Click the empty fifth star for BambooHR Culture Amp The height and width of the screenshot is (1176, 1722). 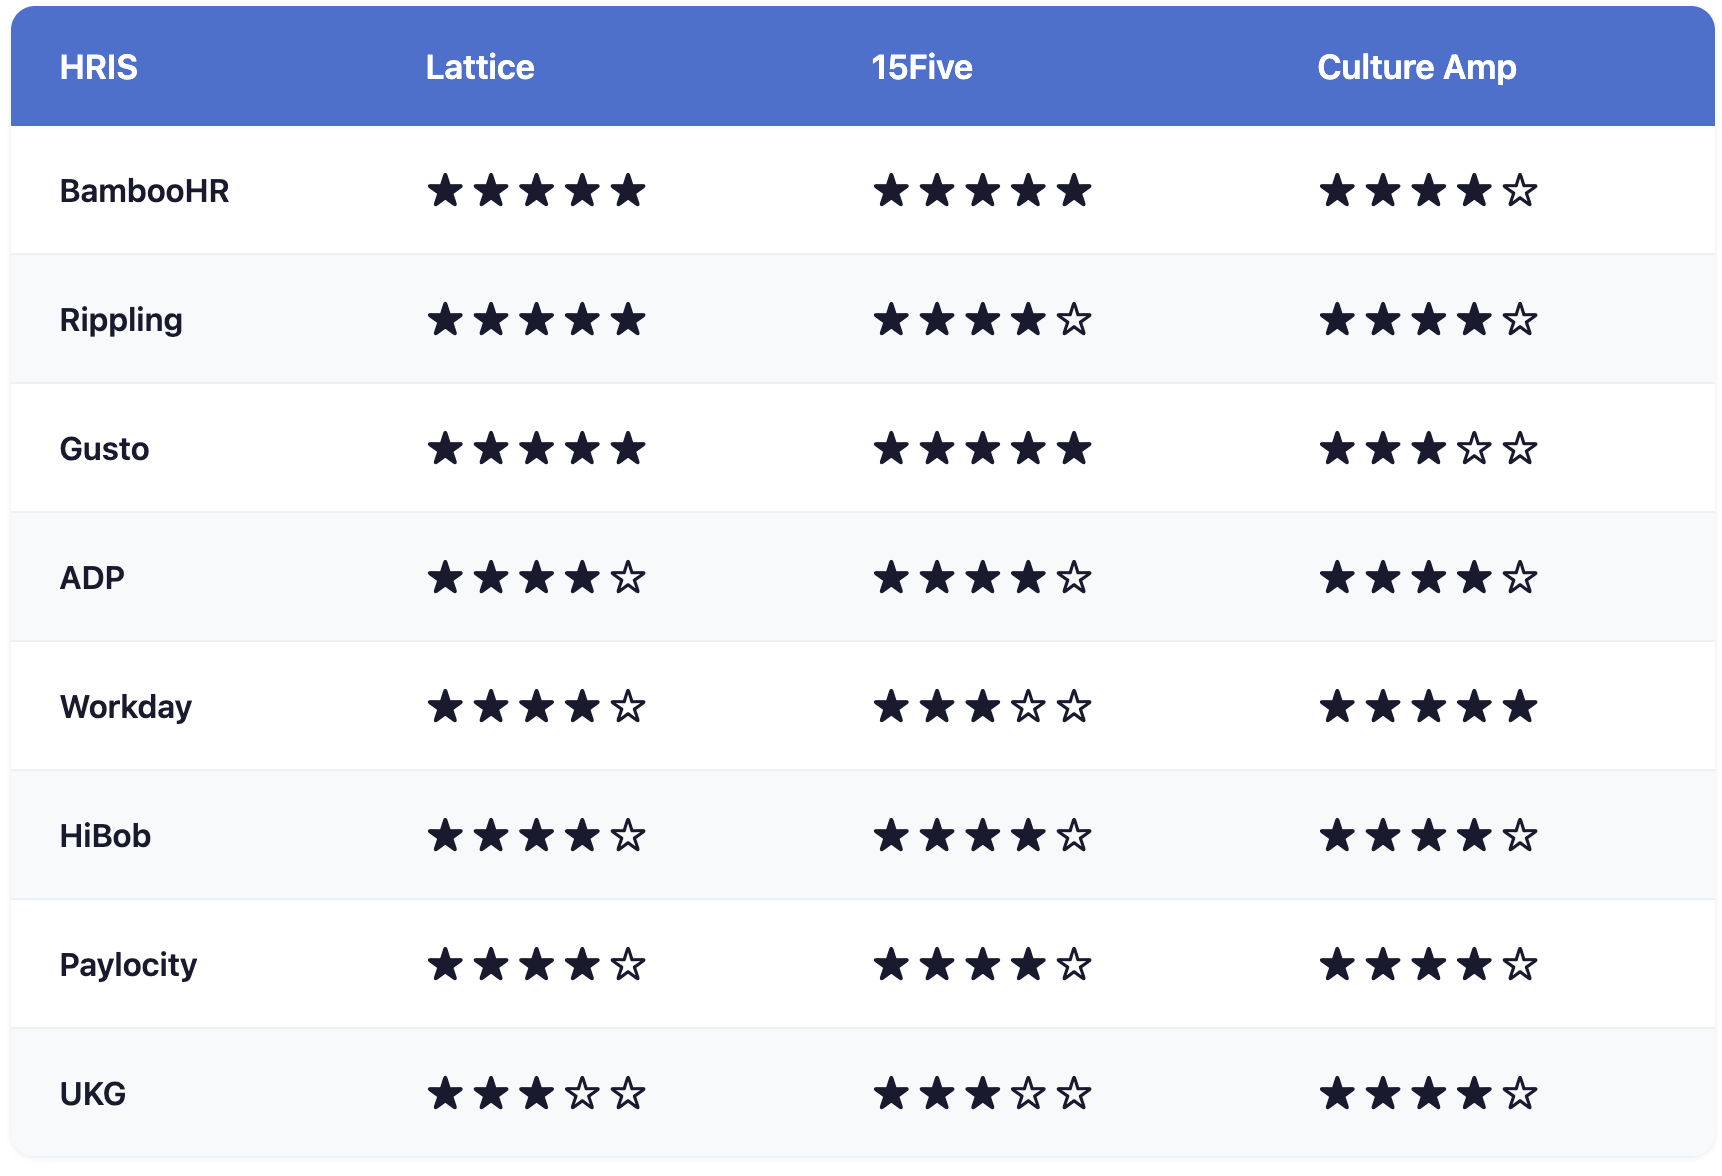(1520, 190)
